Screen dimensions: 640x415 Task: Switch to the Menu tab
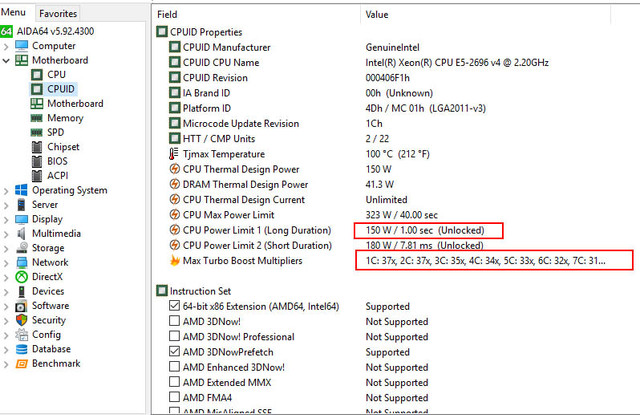15,14
